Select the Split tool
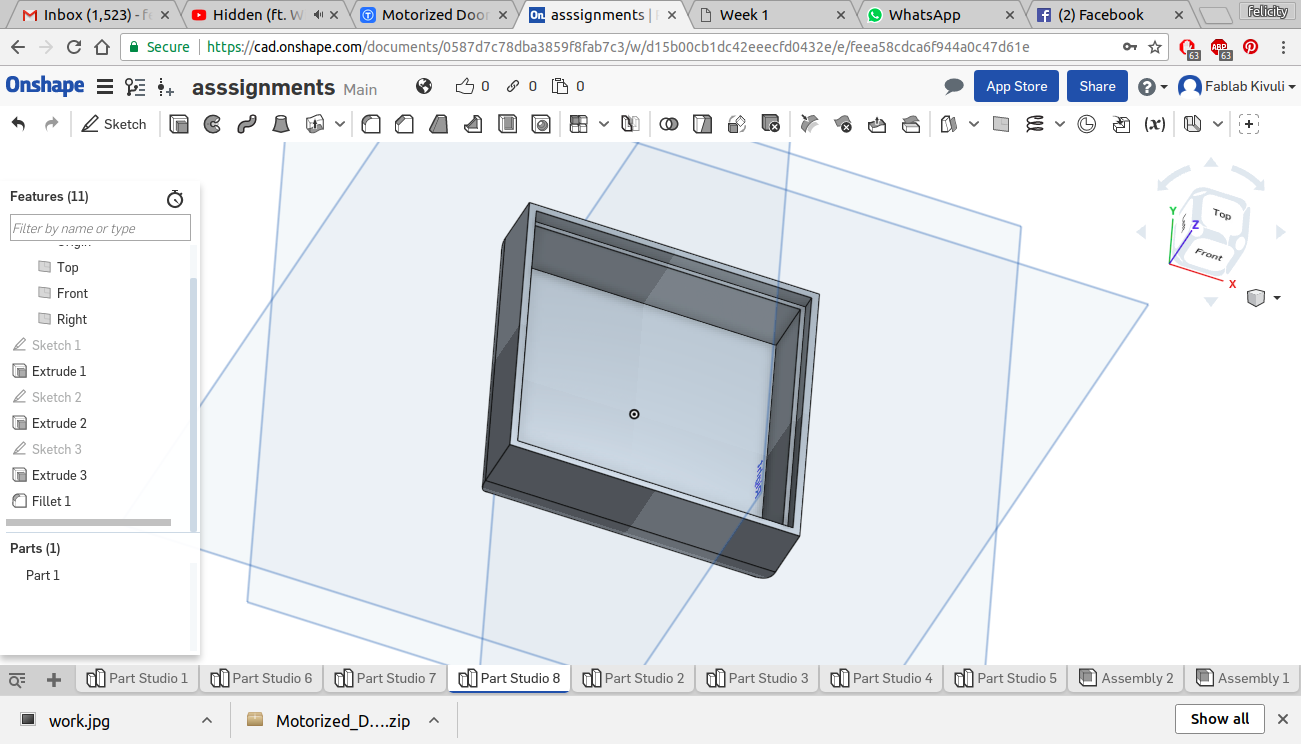Image resolution: width=1301 pixels, height=744 pixels. [x=703, y=124]
